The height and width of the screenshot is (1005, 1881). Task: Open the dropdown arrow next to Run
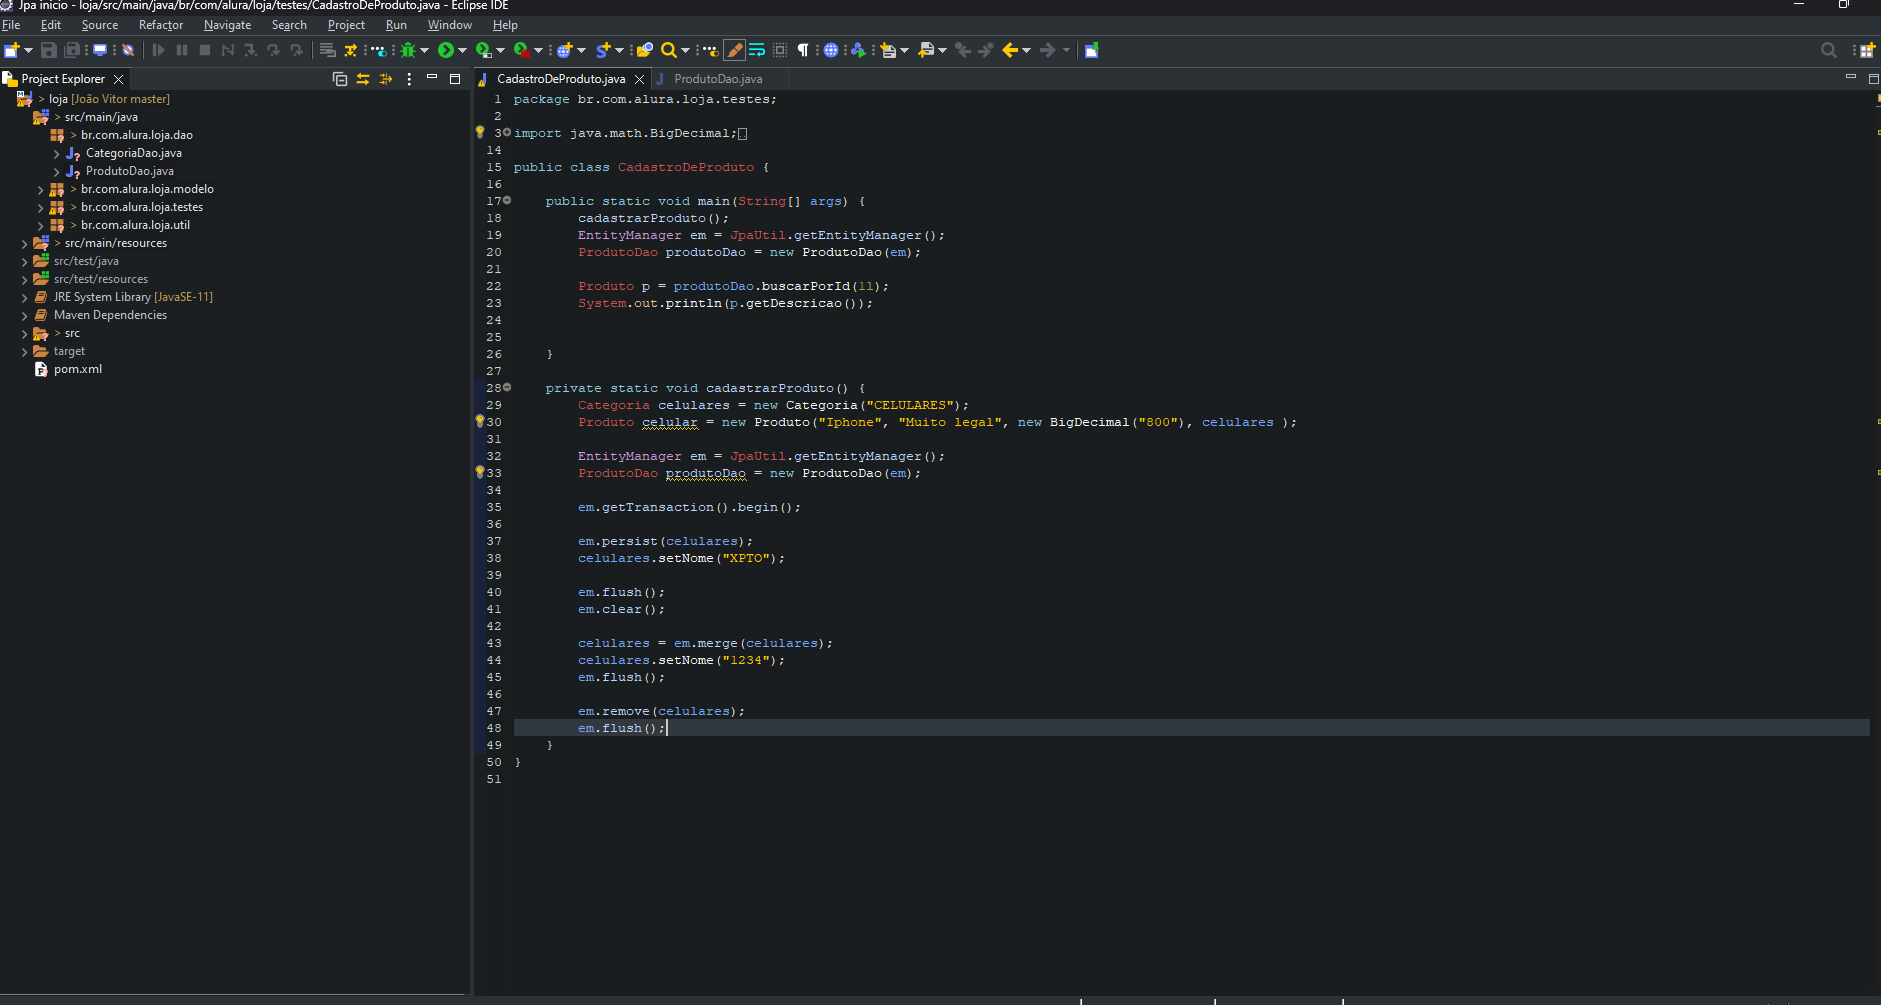[463, 50]
